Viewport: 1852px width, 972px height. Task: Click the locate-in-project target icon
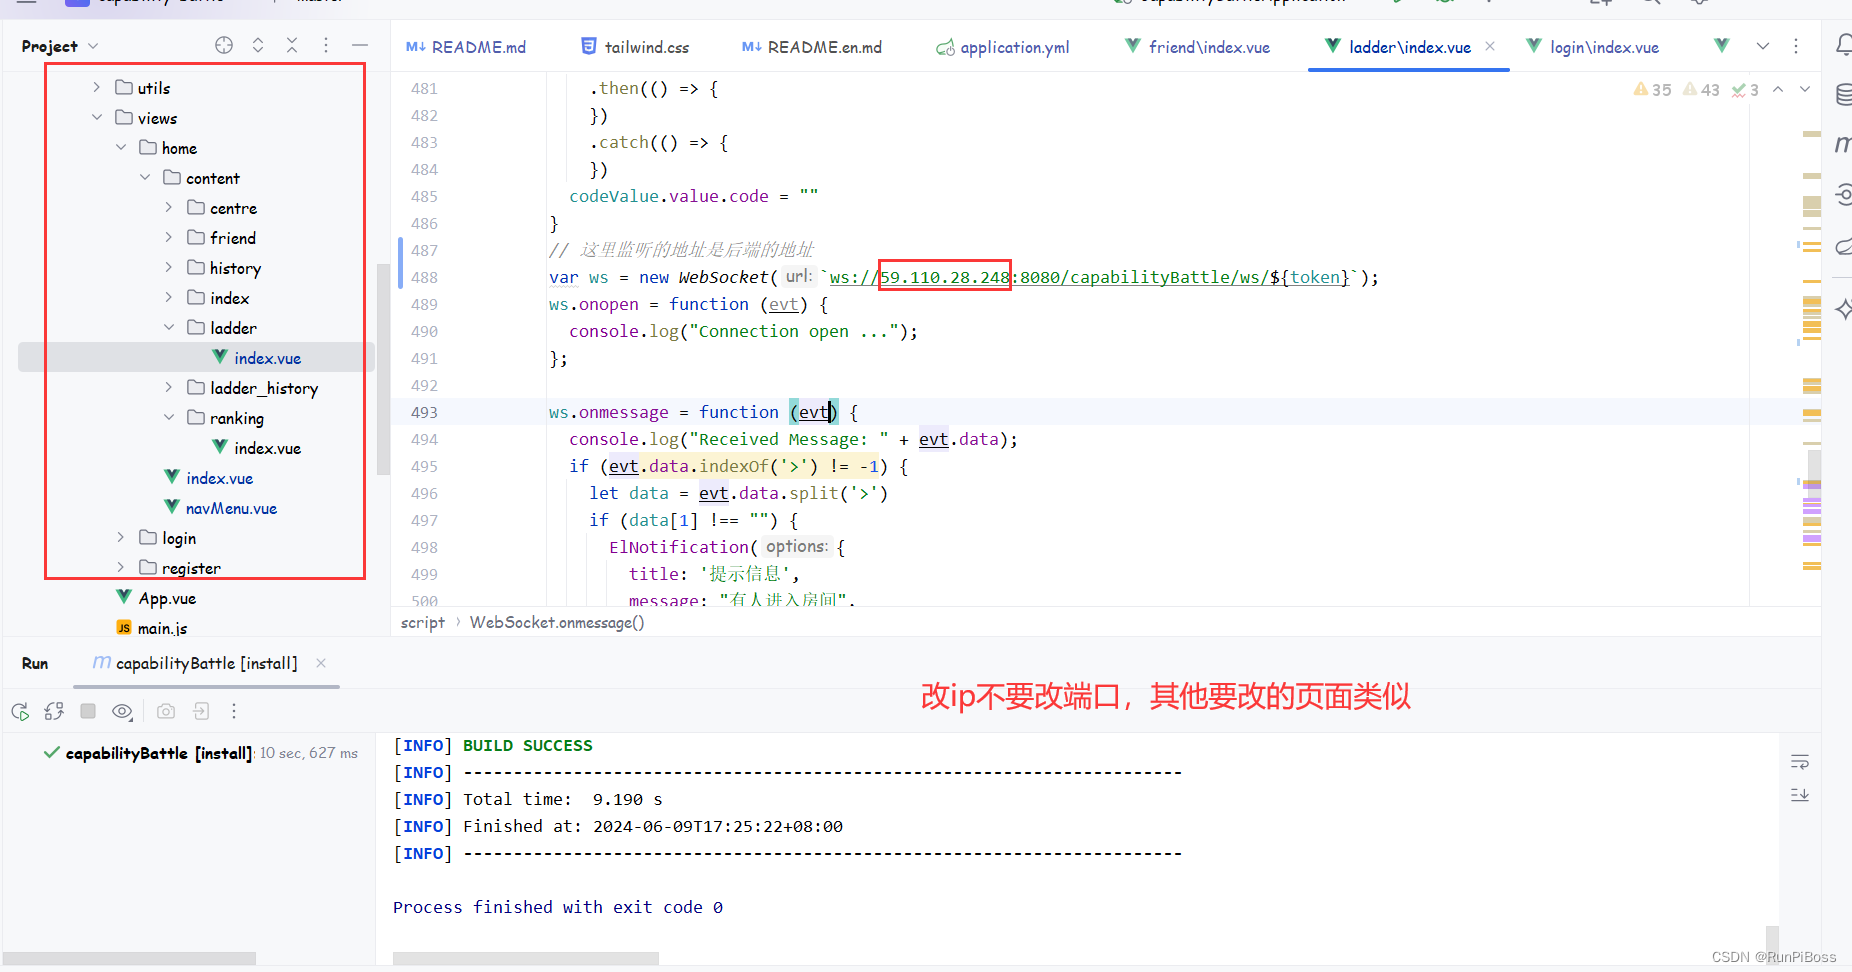tap(224, 45)
